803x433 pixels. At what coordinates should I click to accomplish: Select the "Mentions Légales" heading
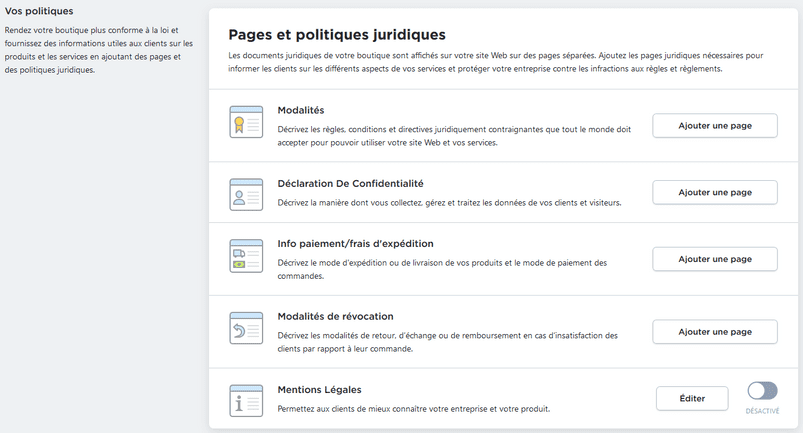[320, 389]
